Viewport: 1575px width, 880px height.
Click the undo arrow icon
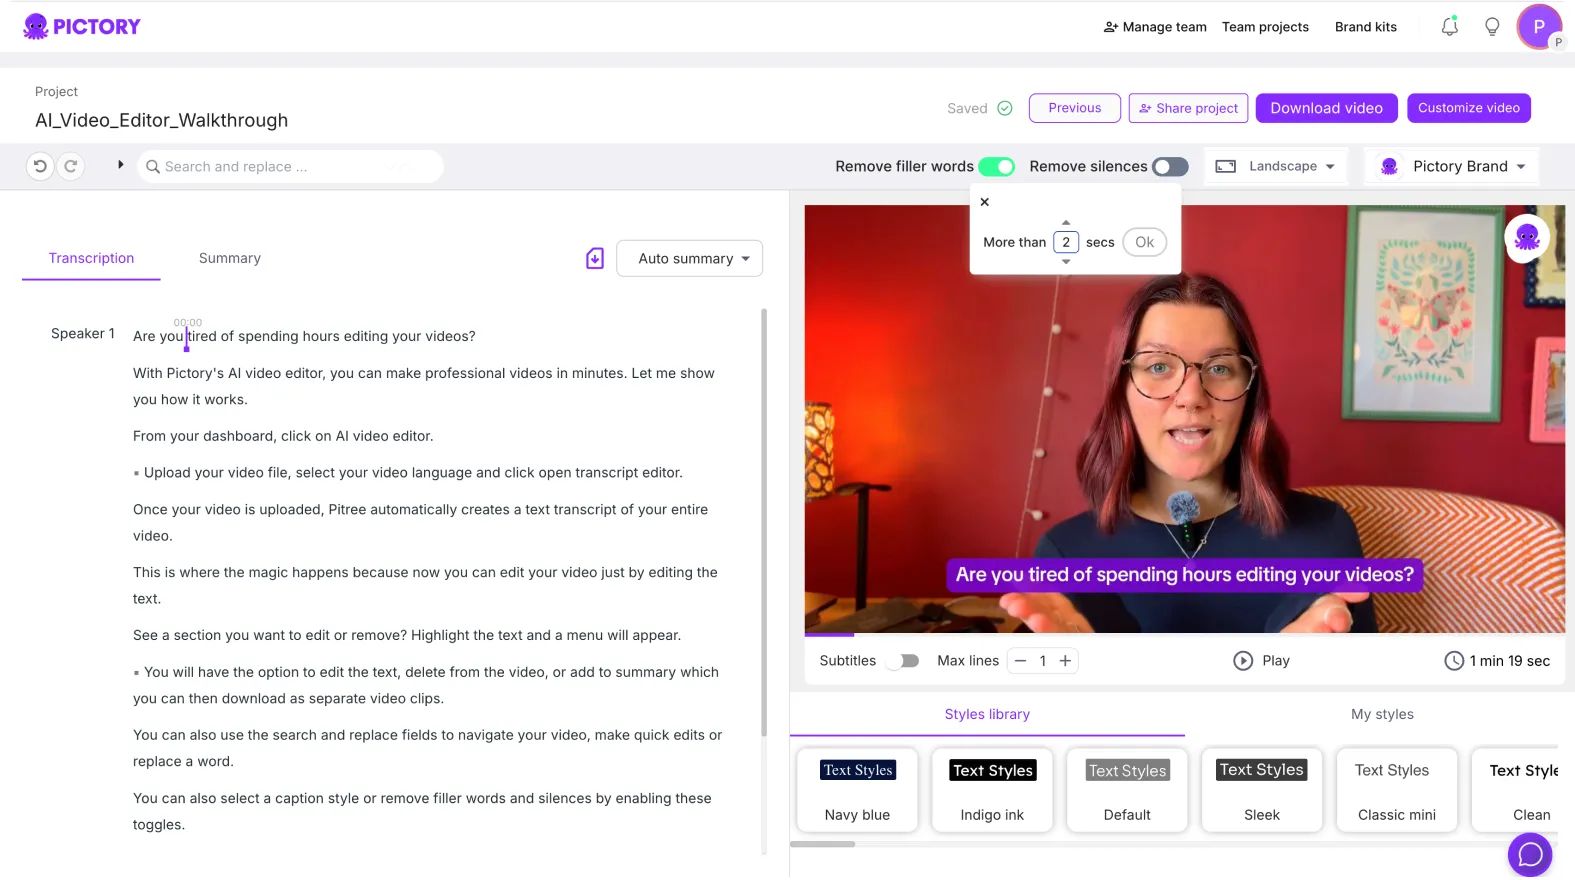(x=40, y=166)
